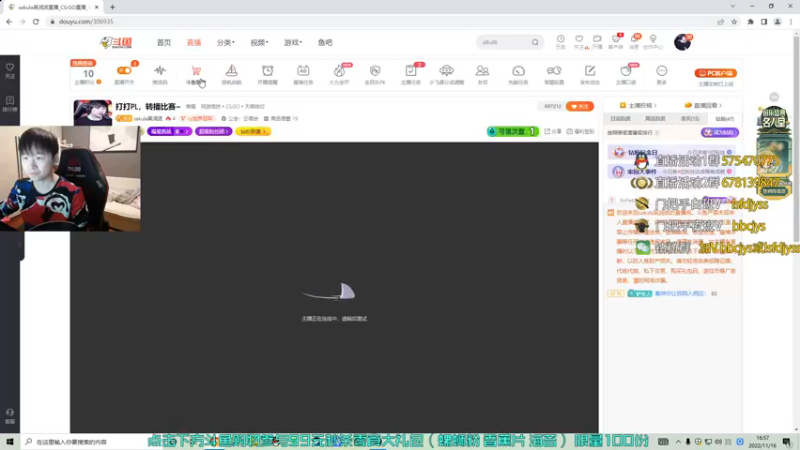Switch to the 周活跃度 tab
This screenshot has width=800, height=450.
pos(655,118)
